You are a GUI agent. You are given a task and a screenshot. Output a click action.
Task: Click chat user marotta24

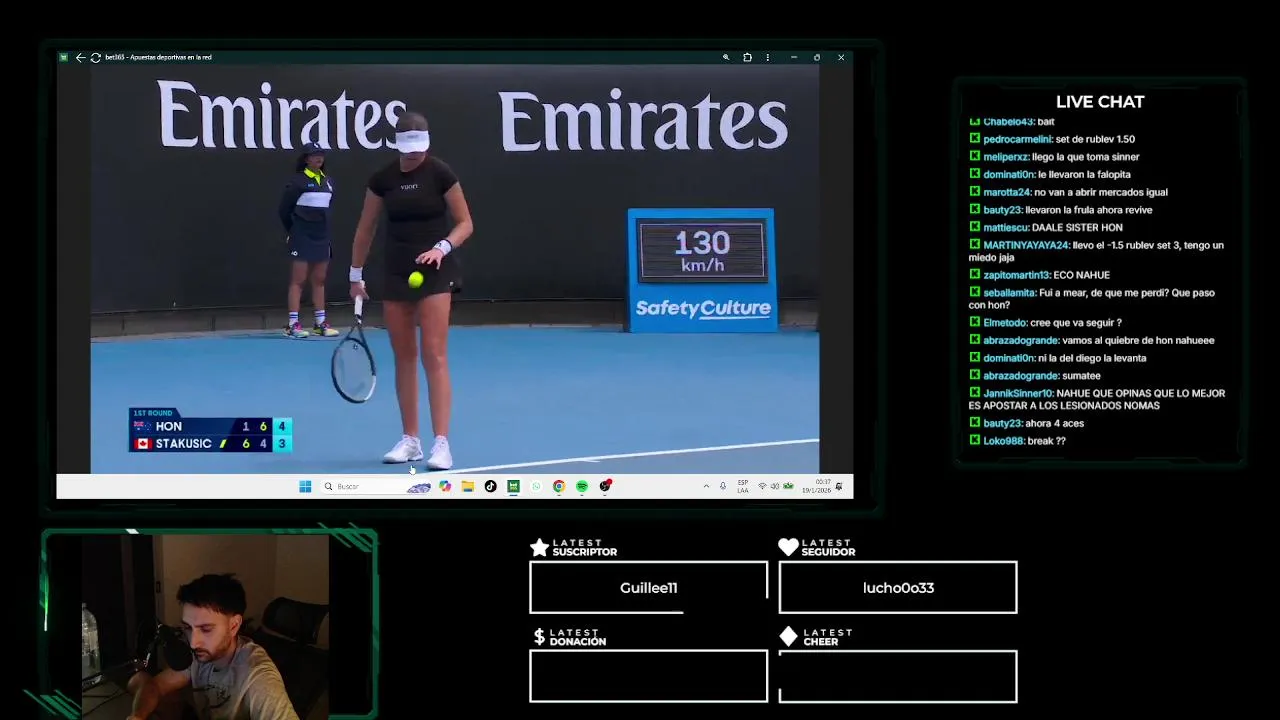click(x=1007, y=192)
